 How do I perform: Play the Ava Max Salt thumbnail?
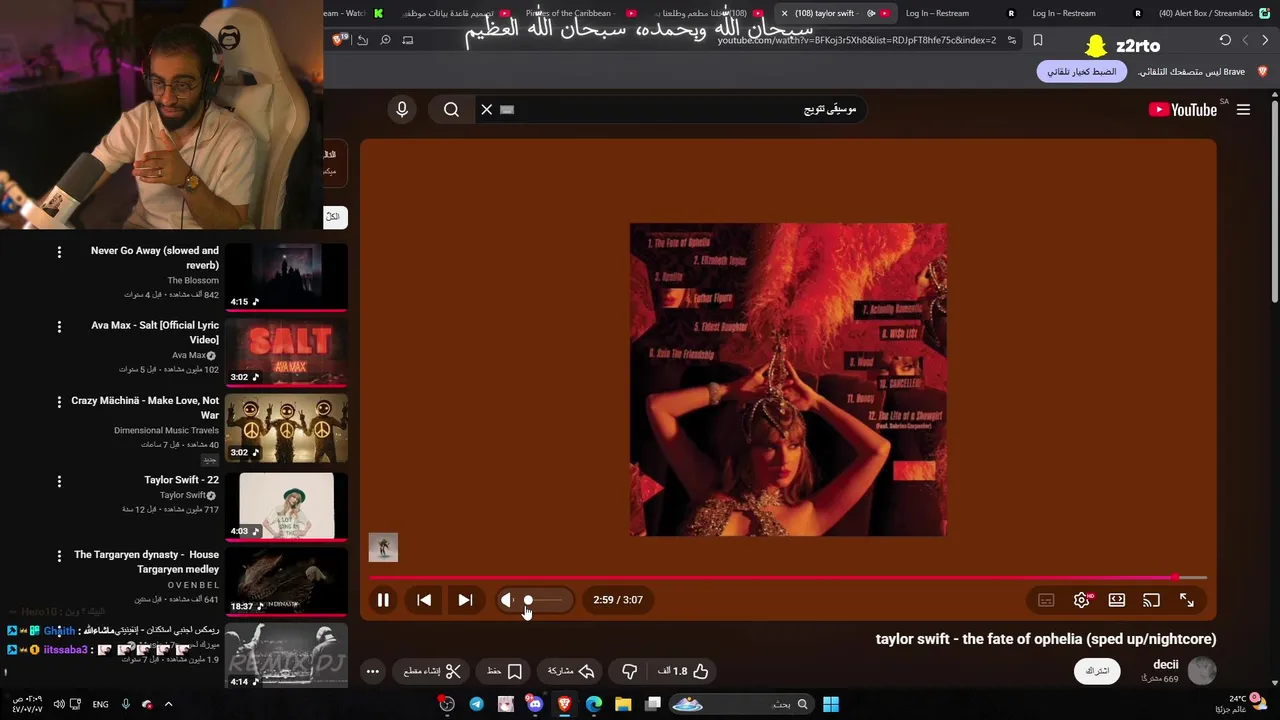[286, 352]
